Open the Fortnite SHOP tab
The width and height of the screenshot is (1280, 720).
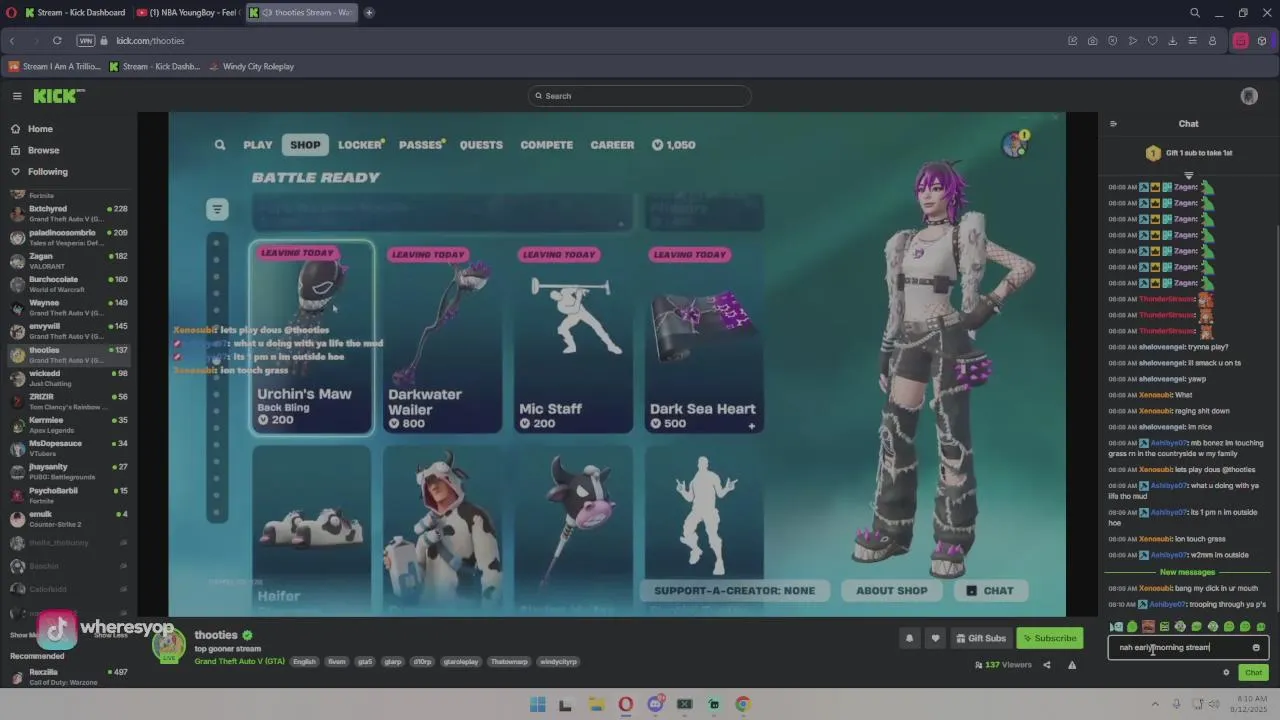click(305, 145)
